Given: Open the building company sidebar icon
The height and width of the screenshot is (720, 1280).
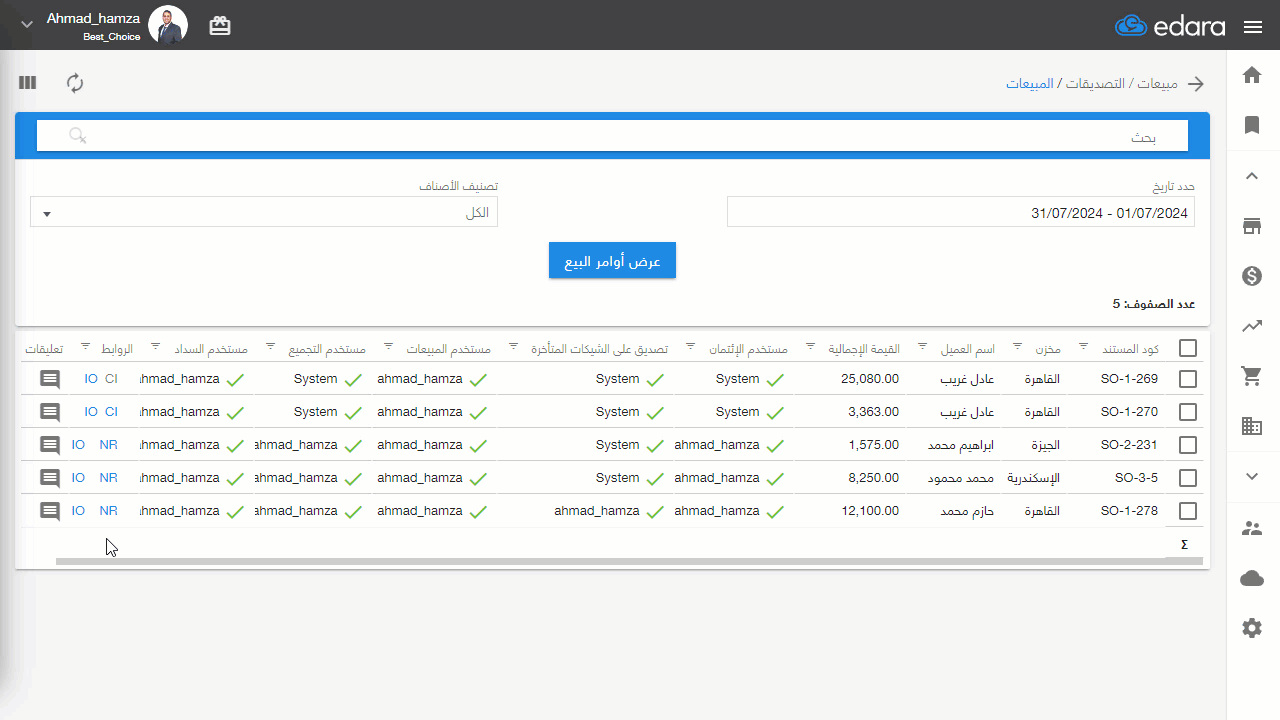Looking at the screenshot, I should 1251,426.
